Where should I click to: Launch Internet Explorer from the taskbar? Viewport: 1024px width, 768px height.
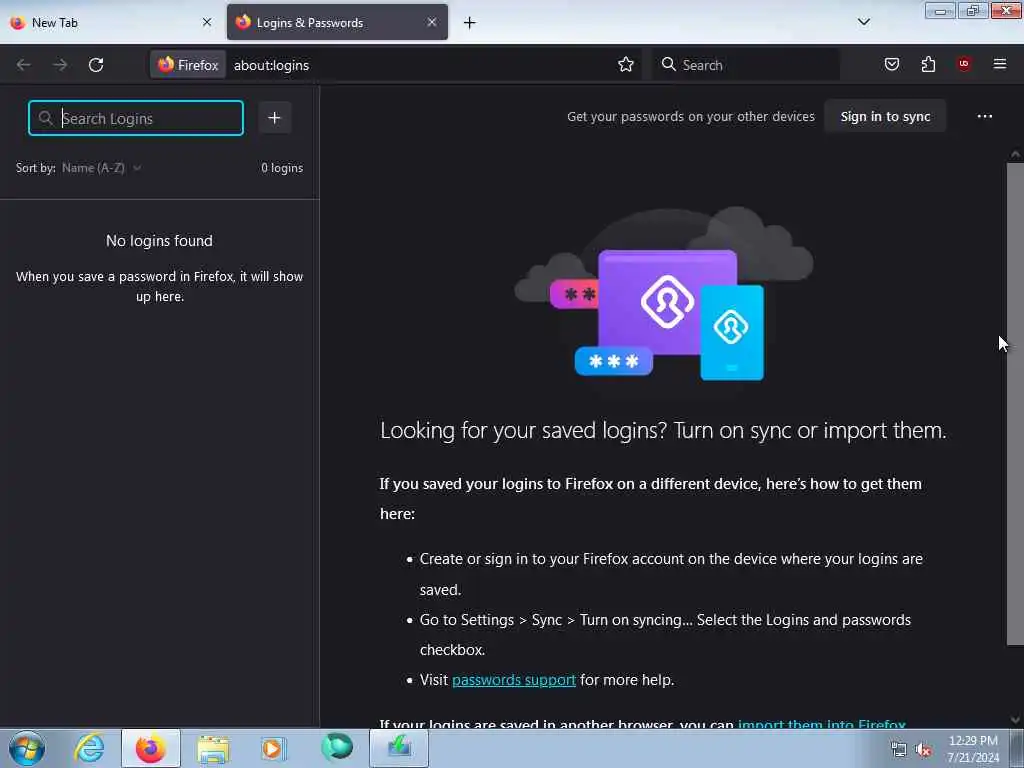pyautogui.click(x=89, y=748)
